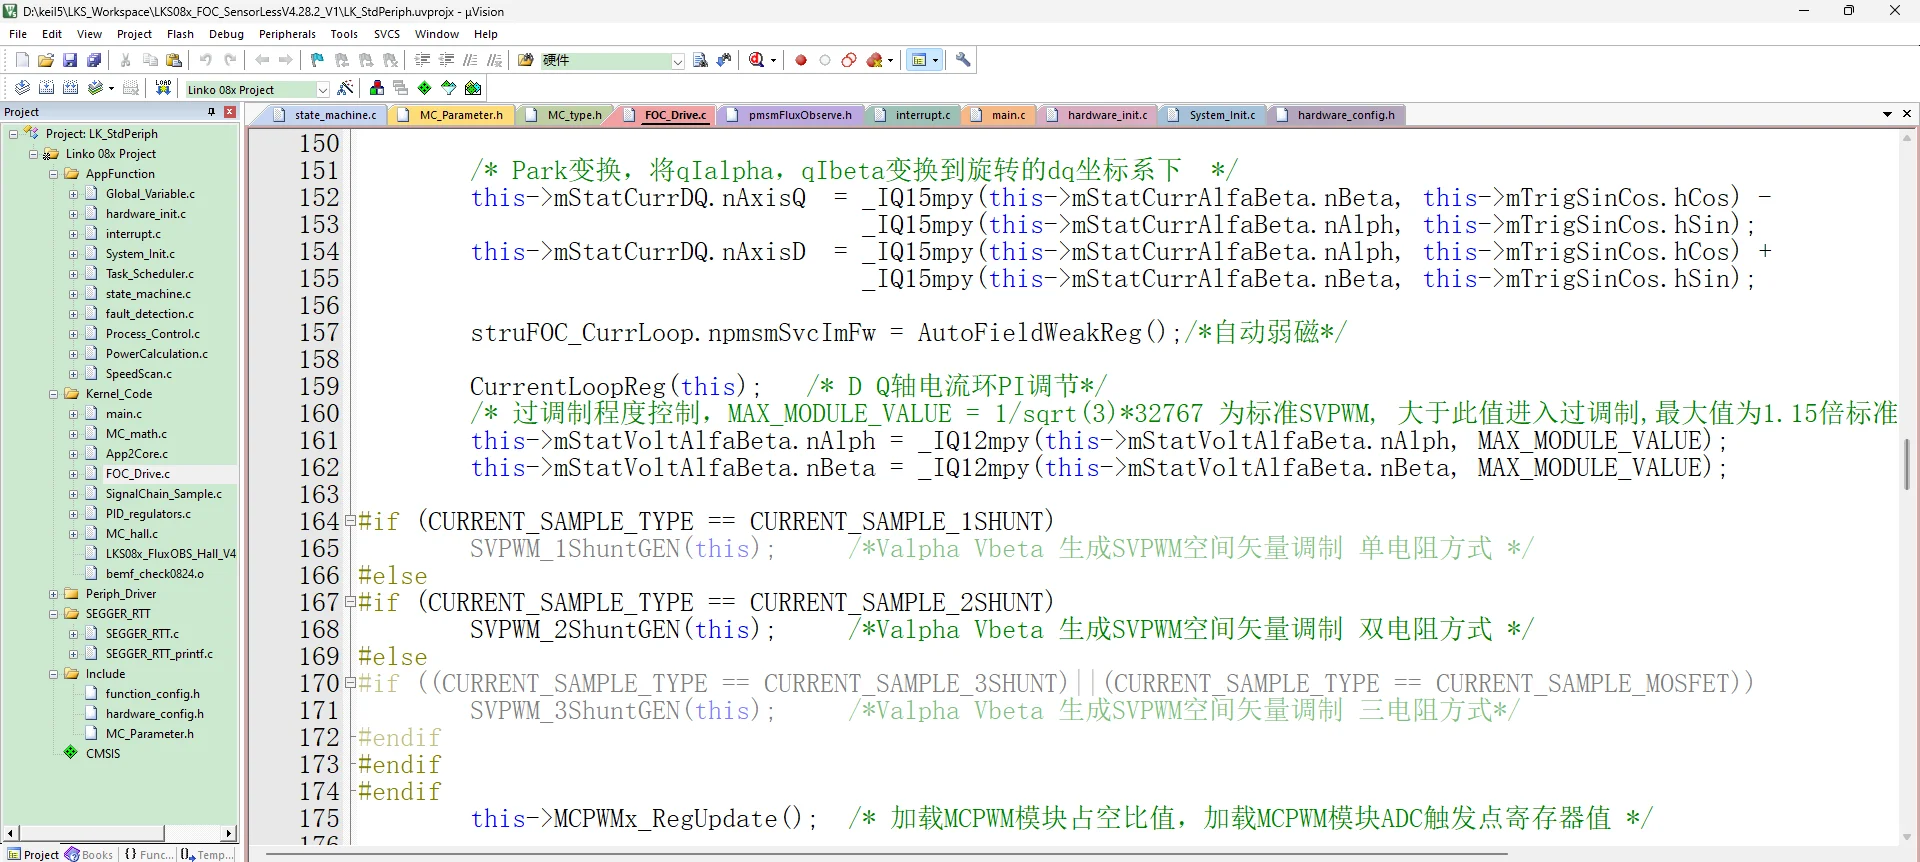This screenshot has width=1920, height=862.
Task: Click the New file icon
Action: (x=22, y=60)
